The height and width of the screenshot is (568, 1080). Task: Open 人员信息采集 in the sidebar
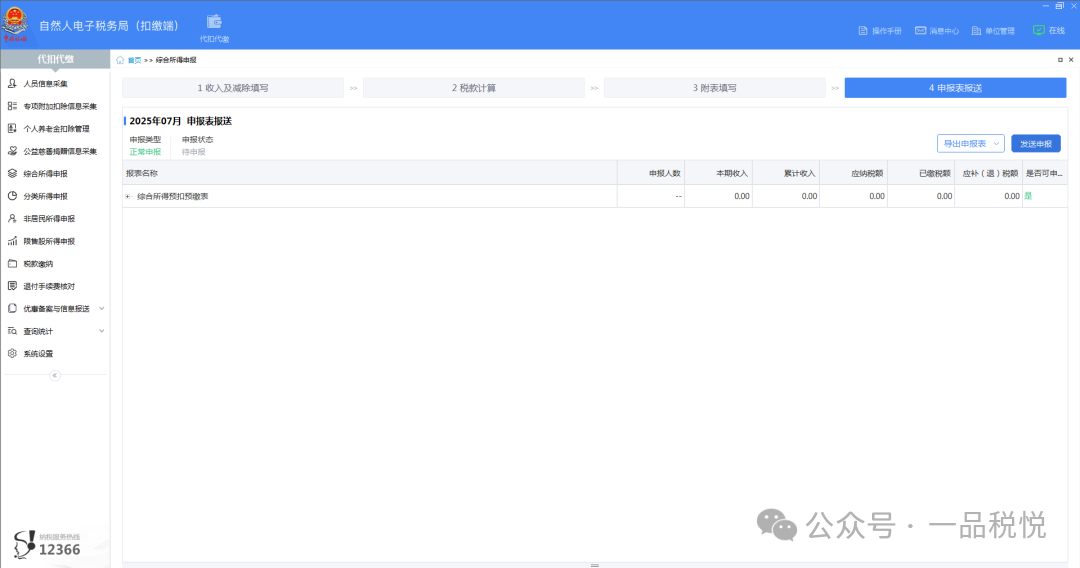pos(45,84)
